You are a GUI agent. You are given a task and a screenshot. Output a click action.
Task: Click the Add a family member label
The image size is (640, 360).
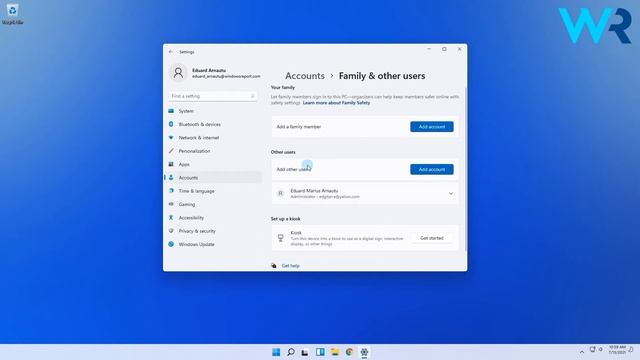[299, 127]
